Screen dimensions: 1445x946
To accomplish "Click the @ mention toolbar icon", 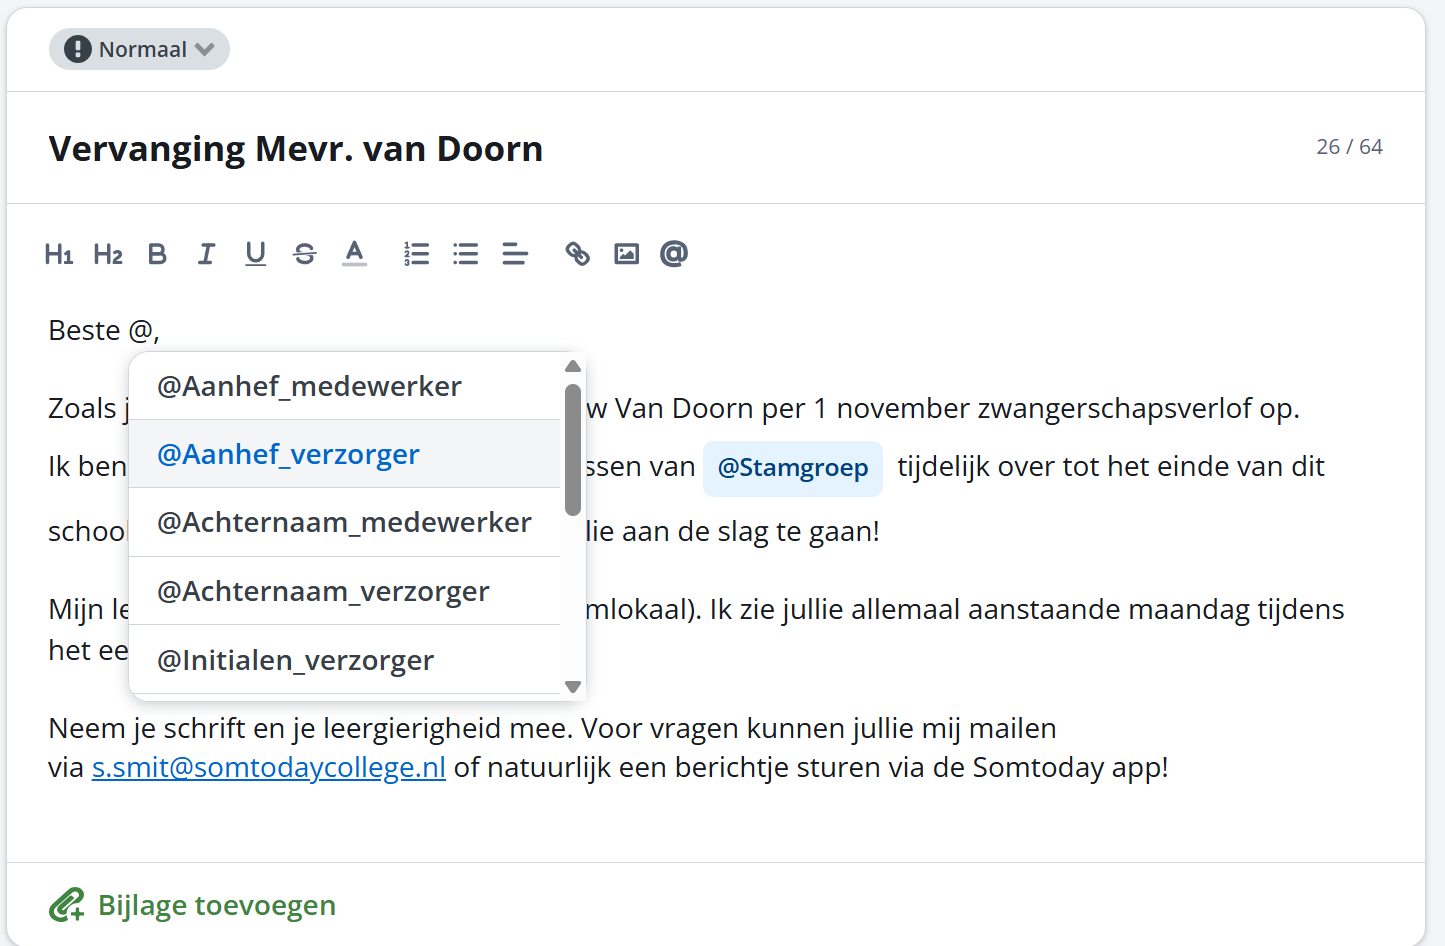I will [x=674, y=254].
